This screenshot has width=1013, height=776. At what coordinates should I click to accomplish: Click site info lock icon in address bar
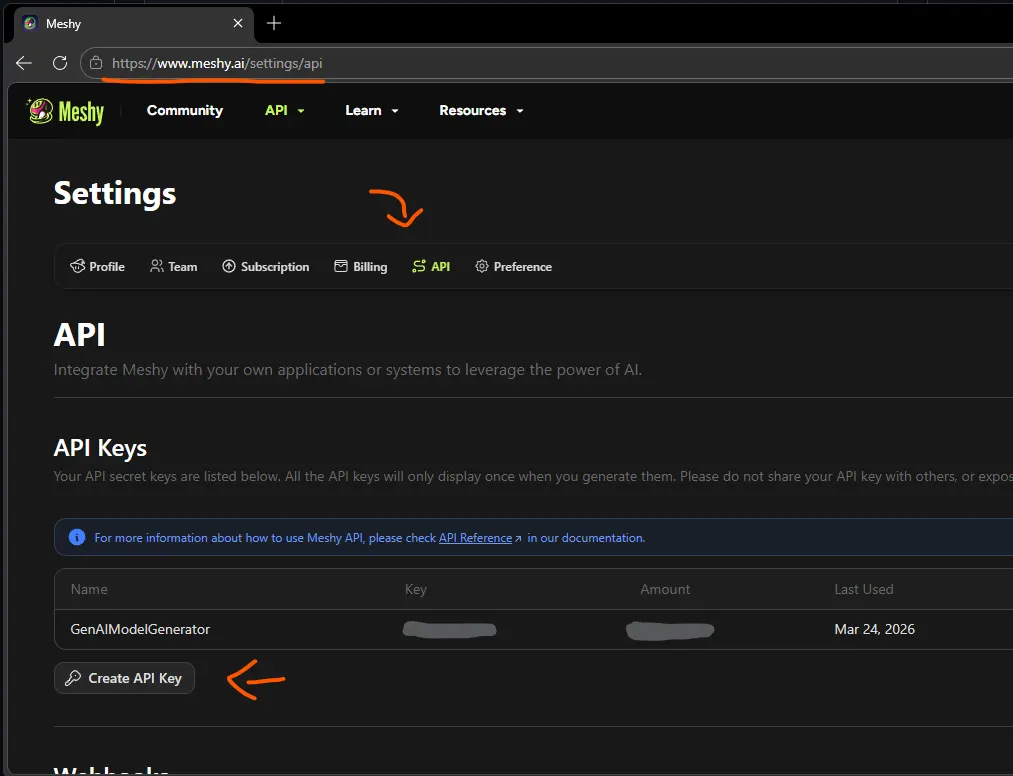pos(96,63)
